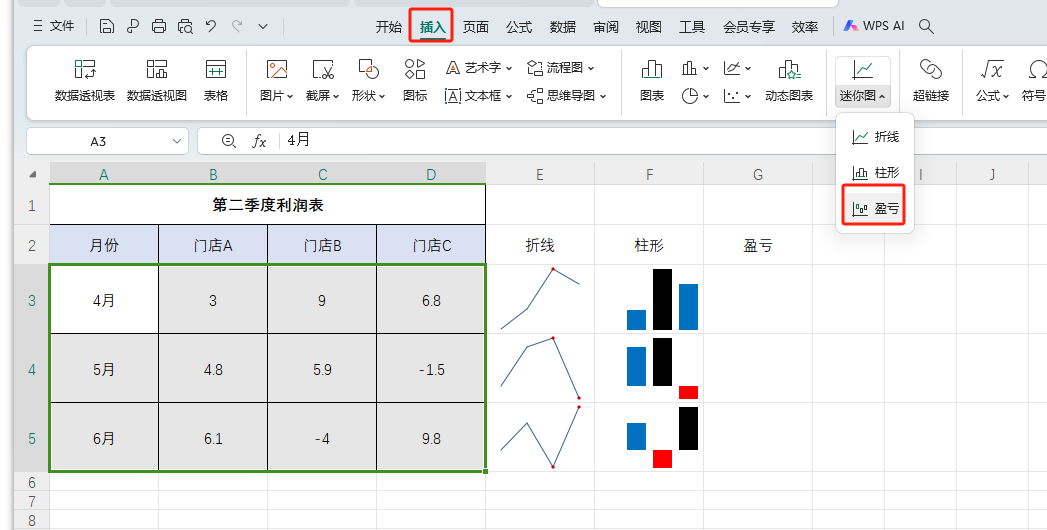The height and width of the screenshot is (530, 1047).
Task: Open the pie chart type dropdown
Action: click(x=695, y=96)
